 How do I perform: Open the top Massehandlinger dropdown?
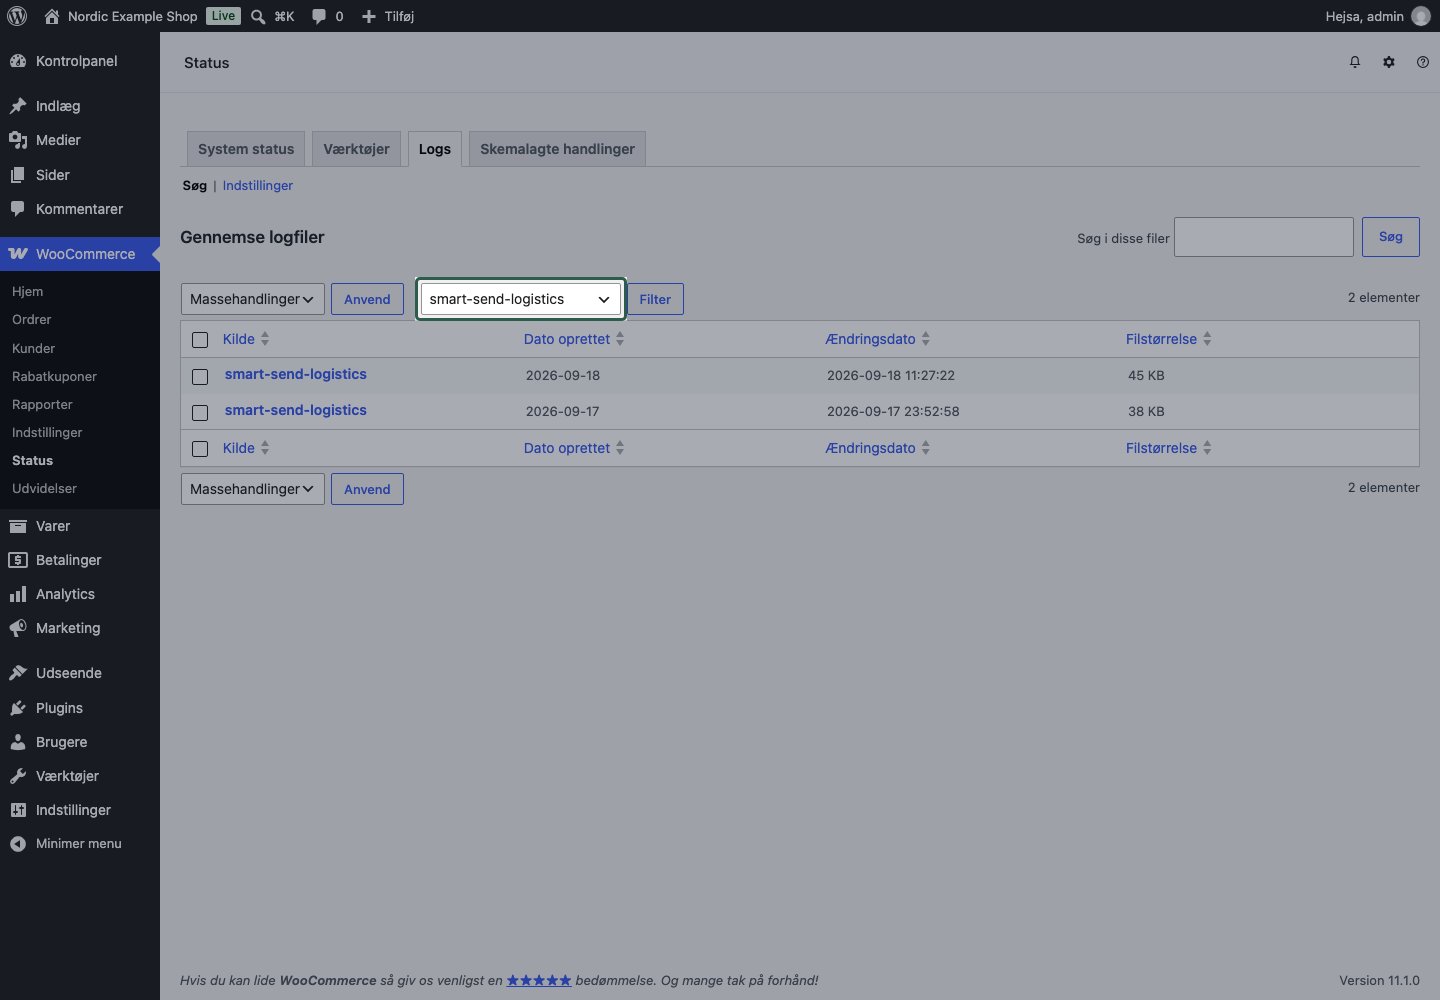[252, 299]
